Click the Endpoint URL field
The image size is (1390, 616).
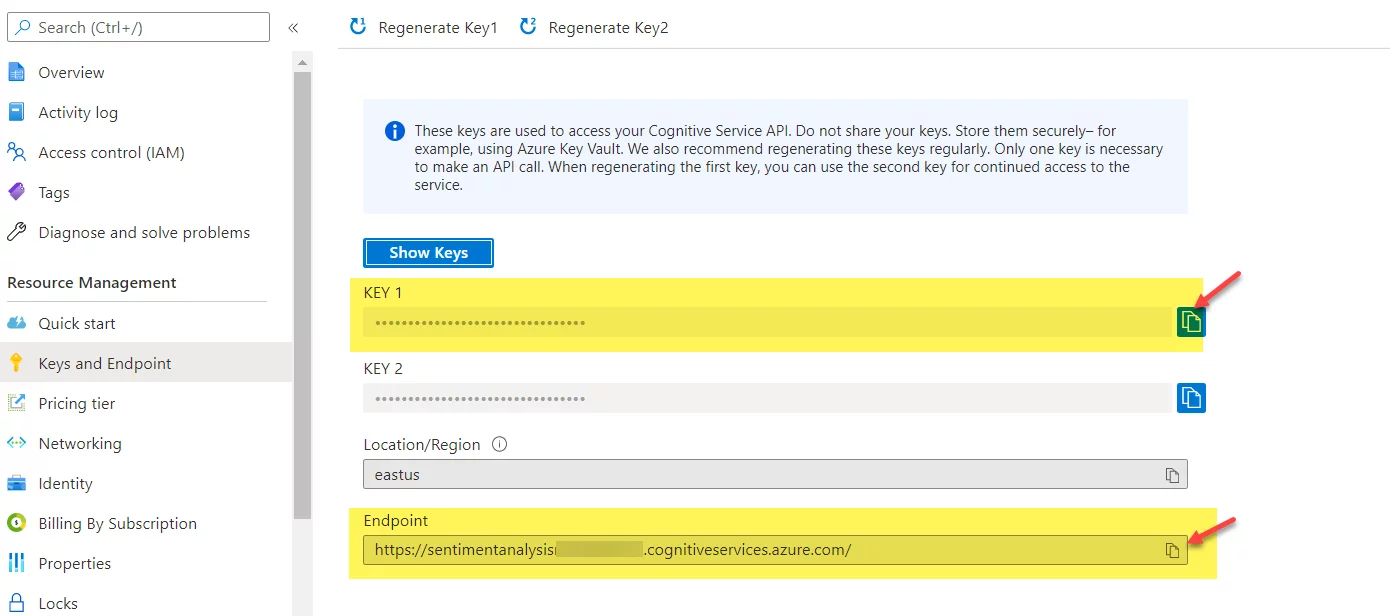(775, 550)
